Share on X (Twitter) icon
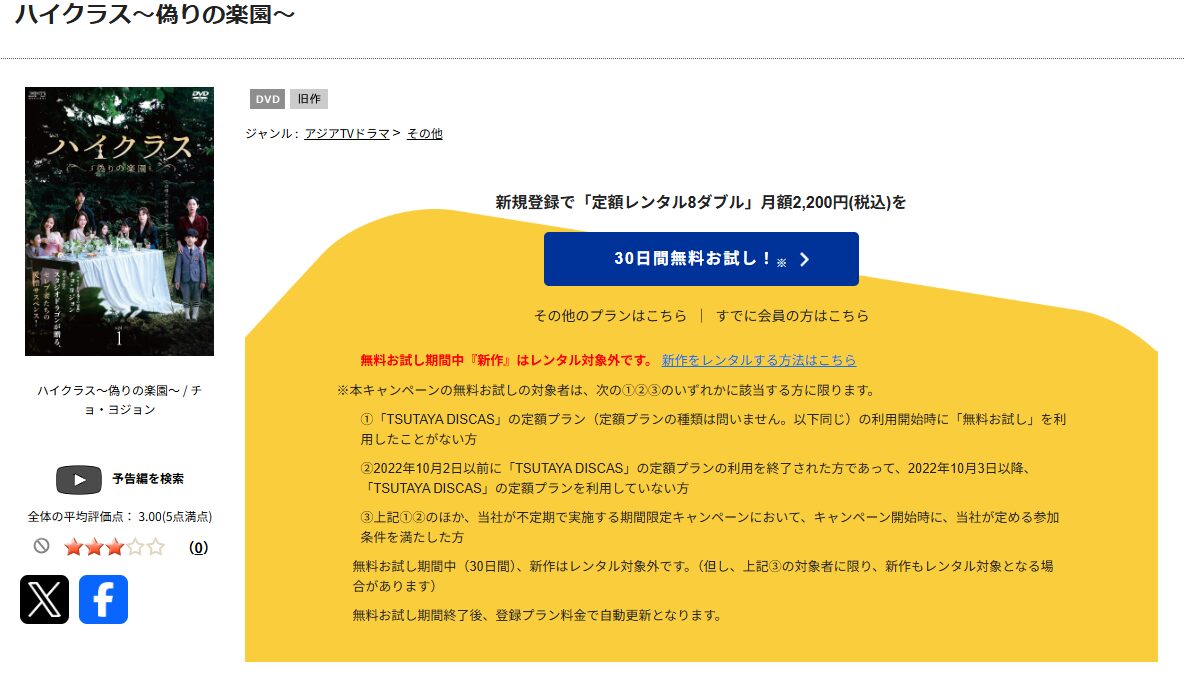The width and height of the screenshot is (1184, 685). (x=45, y=600)
